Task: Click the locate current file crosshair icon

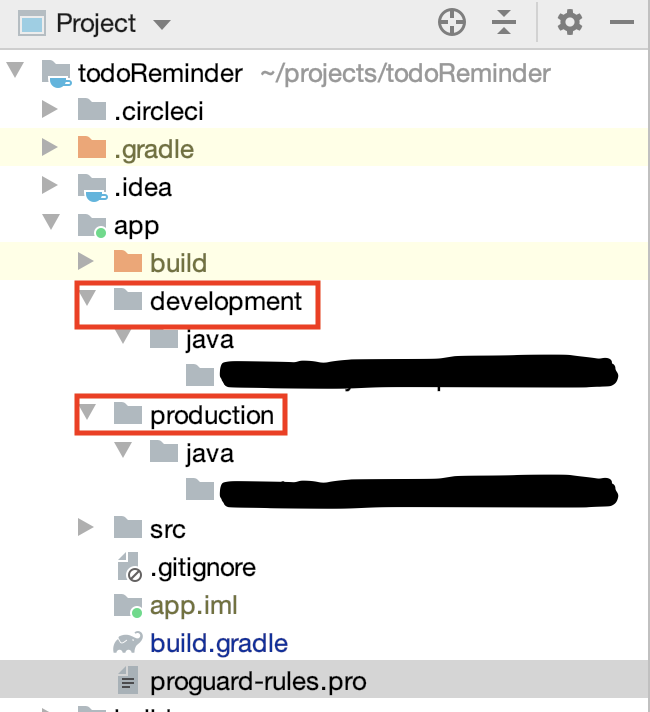Action: coord(453,22)
